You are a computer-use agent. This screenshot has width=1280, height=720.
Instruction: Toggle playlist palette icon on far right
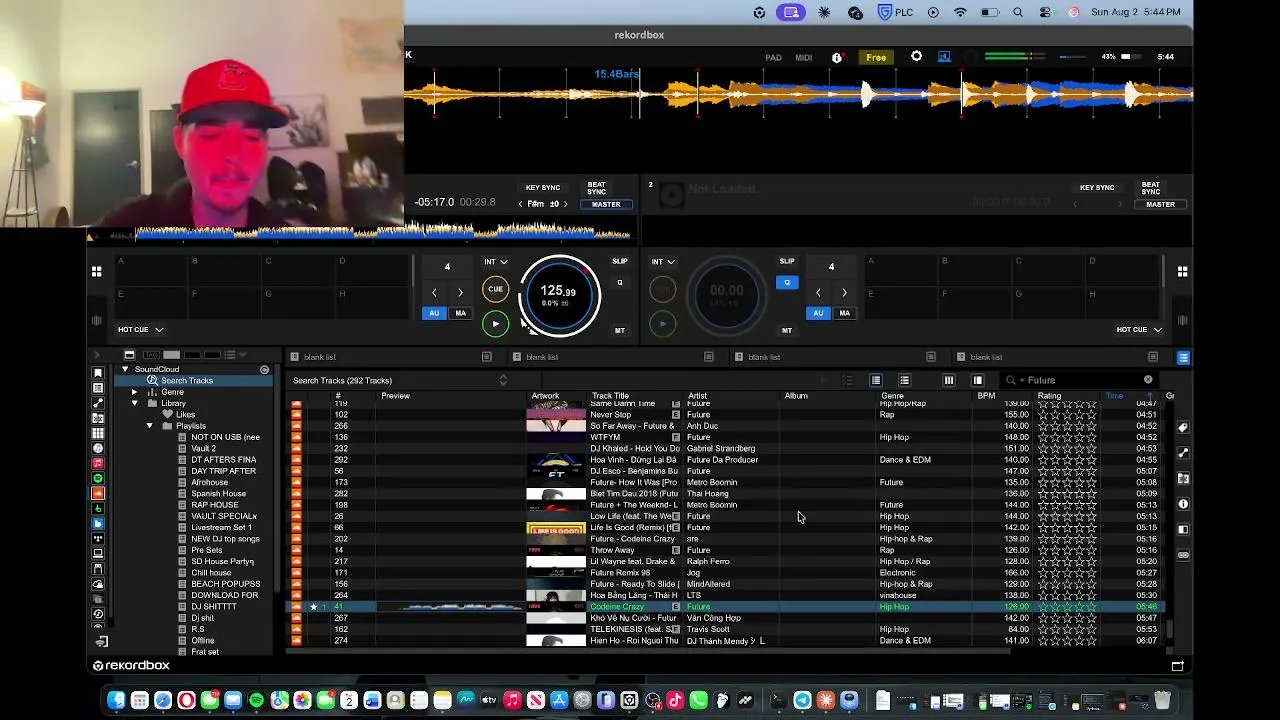1183,357
